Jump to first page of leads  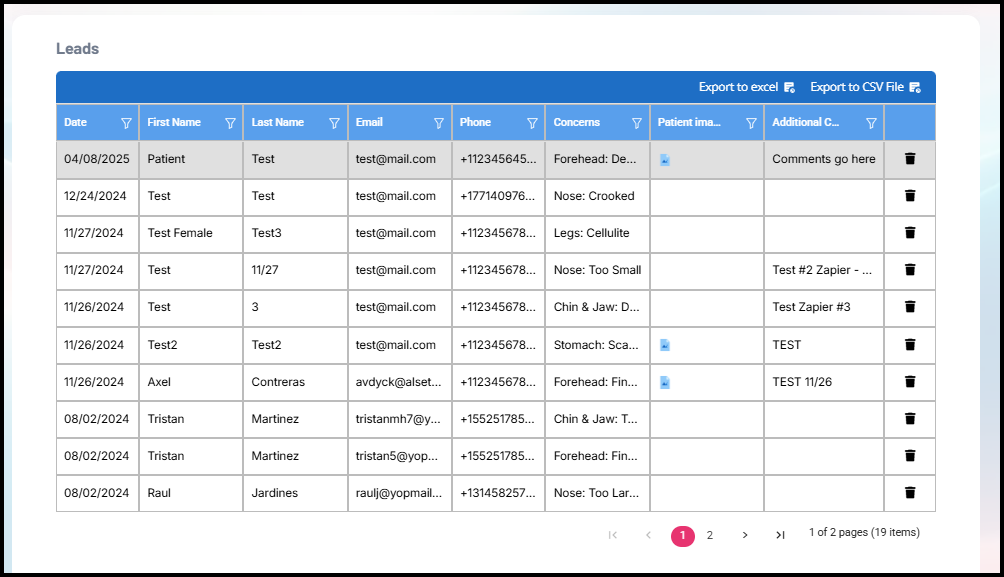[x=613, y=535]
